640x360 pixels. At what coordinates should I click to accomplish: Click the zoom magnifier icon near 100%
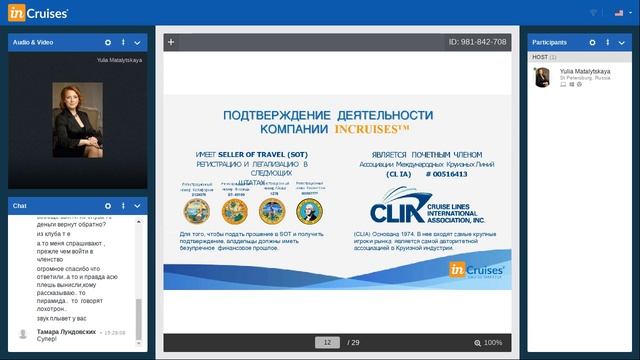(478, 343)
